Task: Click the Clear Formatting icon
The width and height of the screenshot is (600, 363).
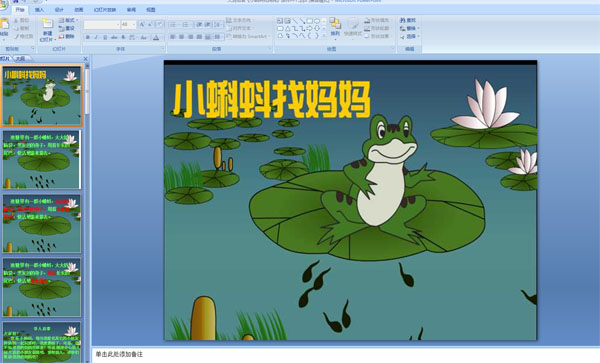Action: point(160,24)
